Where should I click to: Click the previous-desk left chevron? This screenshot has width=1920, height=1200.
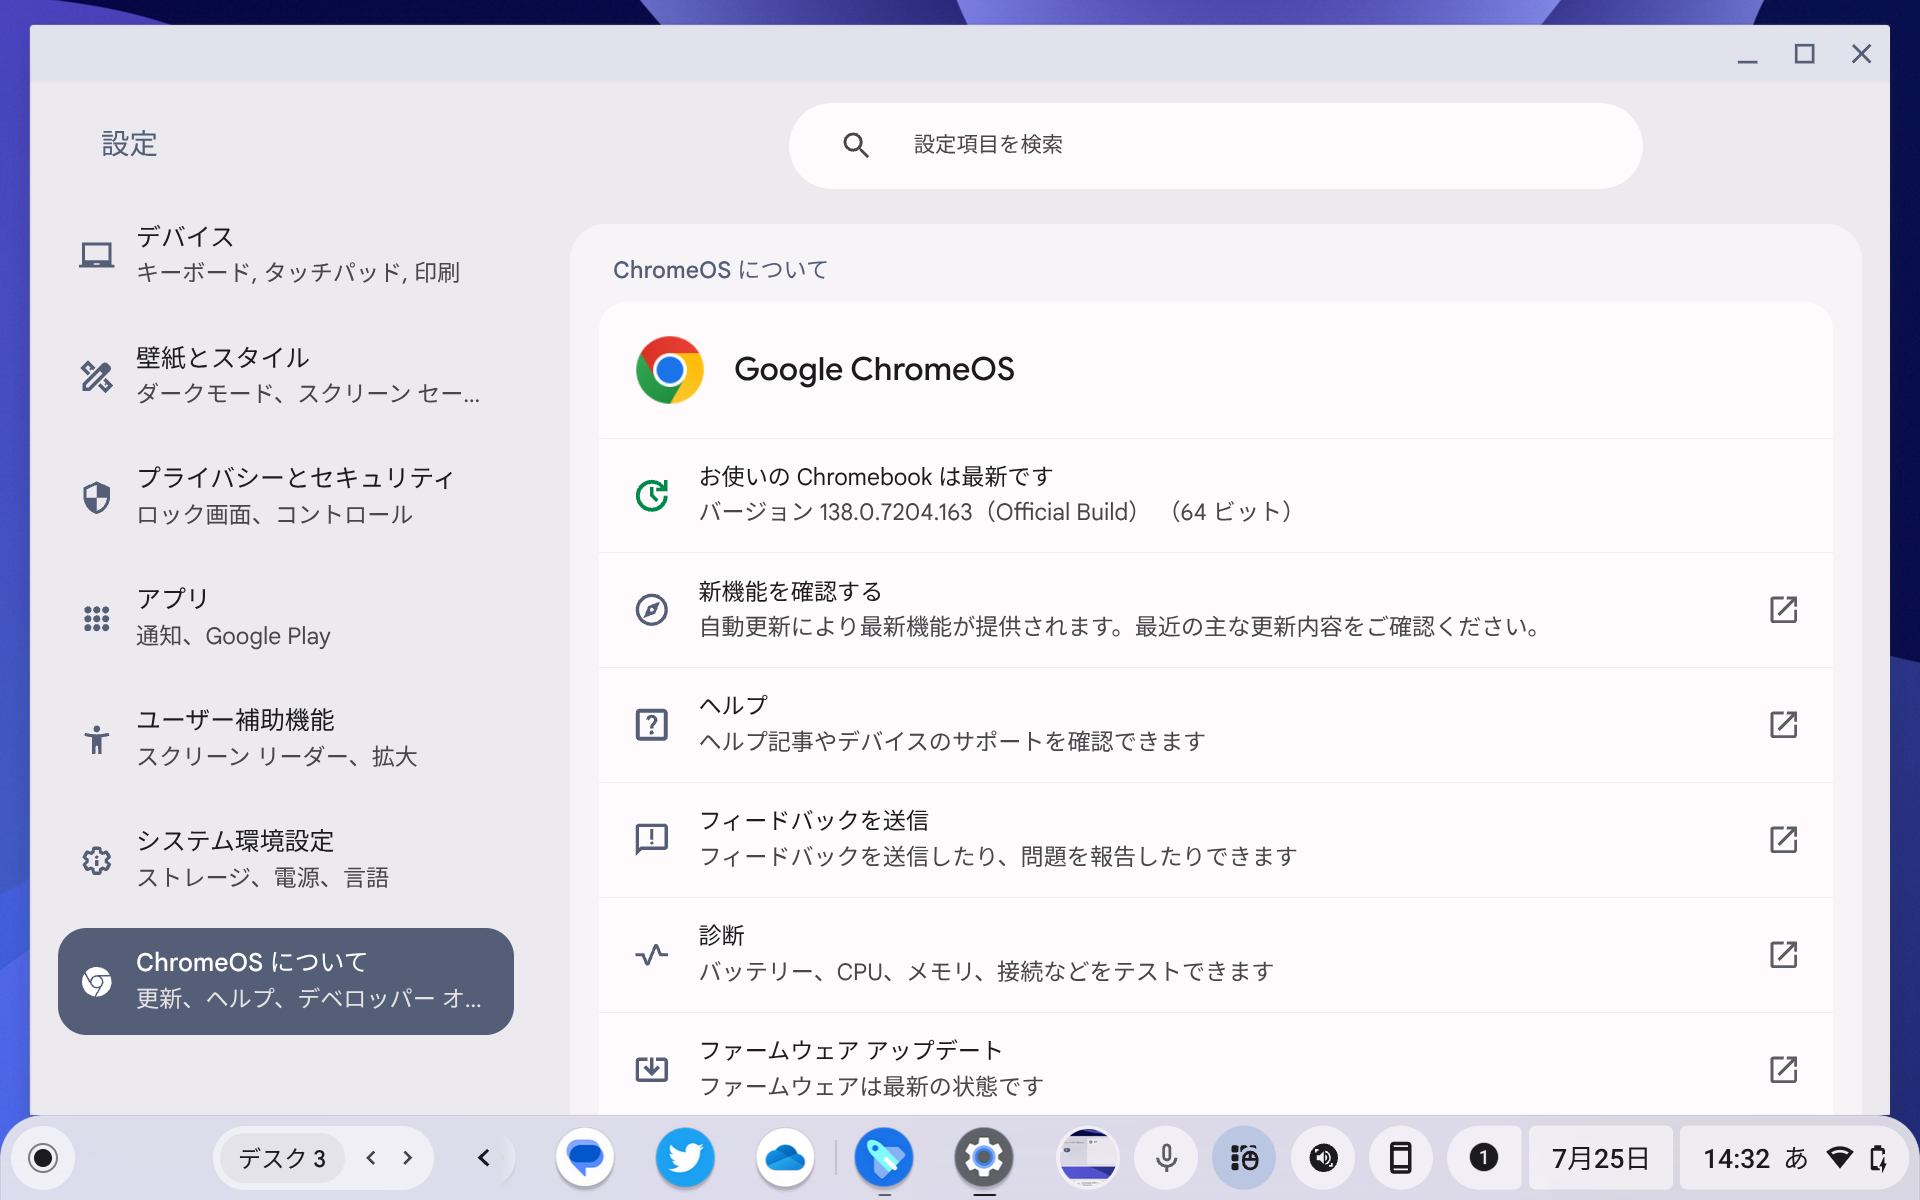pyautogui.click(x=370, y=1158)
